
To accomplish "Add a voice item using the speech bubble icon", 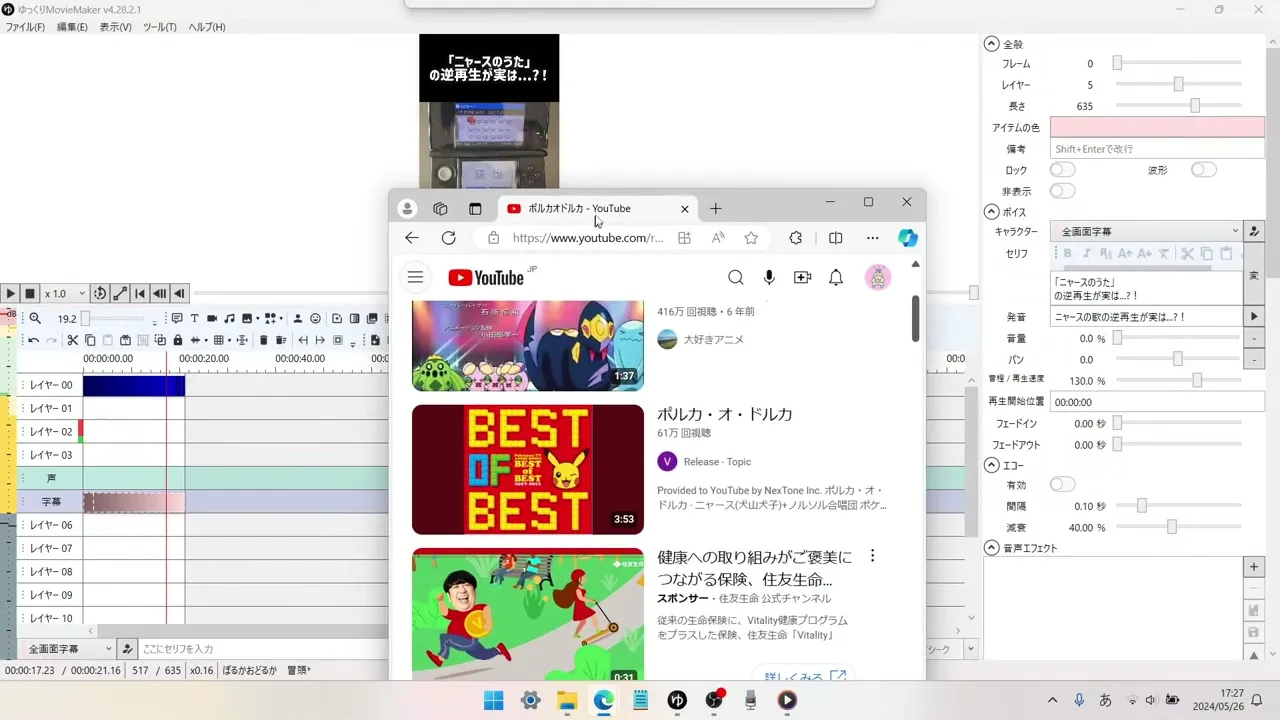I will tap(177, 318).
